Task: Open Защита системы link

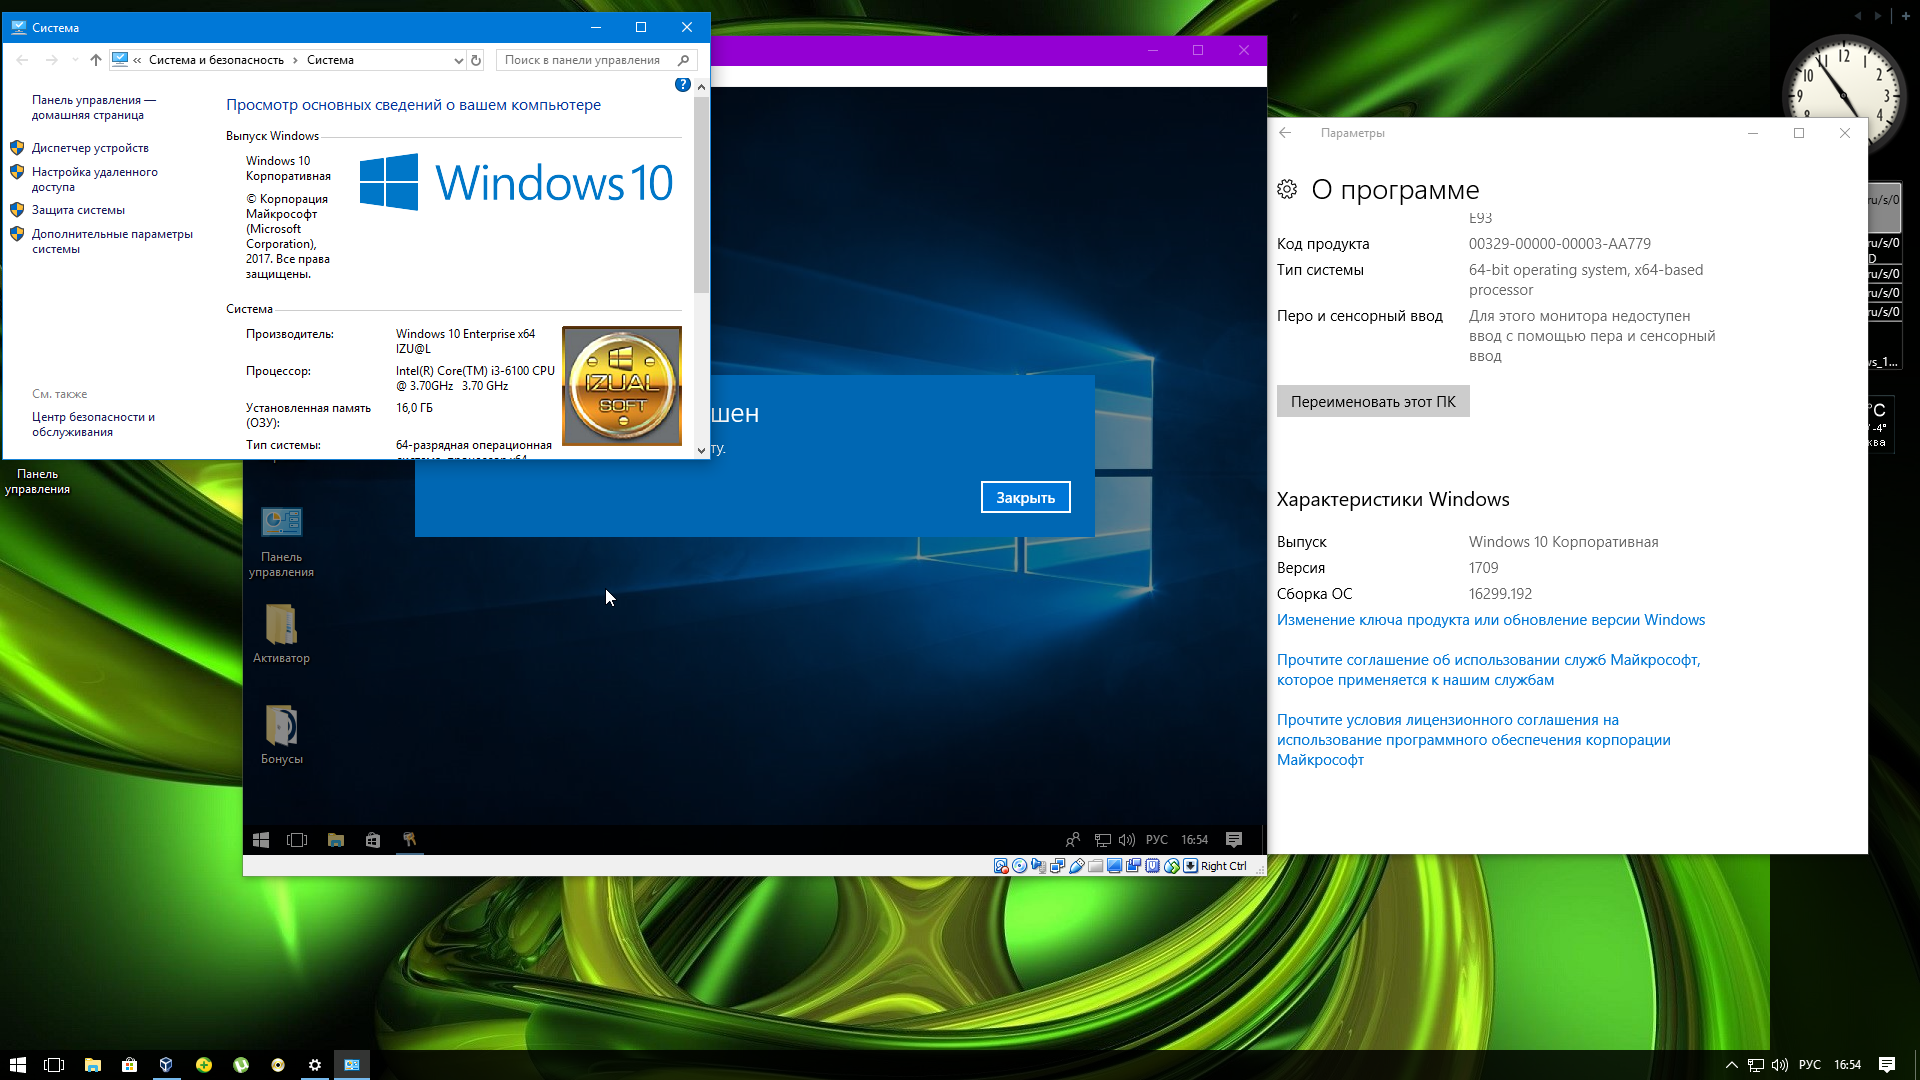Action: [x=78, y=210]
